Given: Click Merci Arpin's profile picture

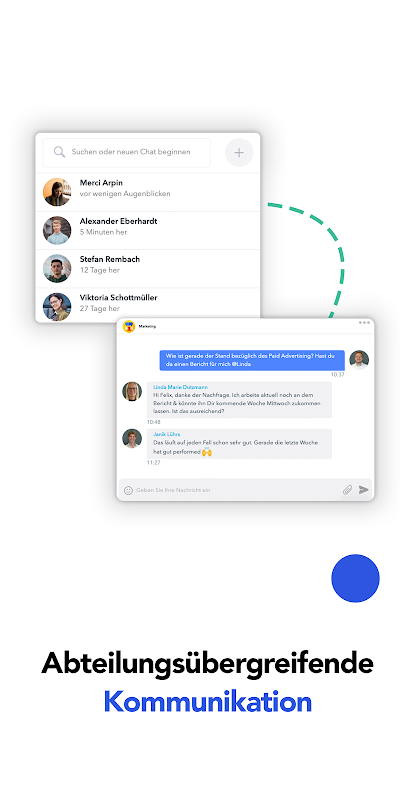Looking at the screenshot, I should [57, 192].
